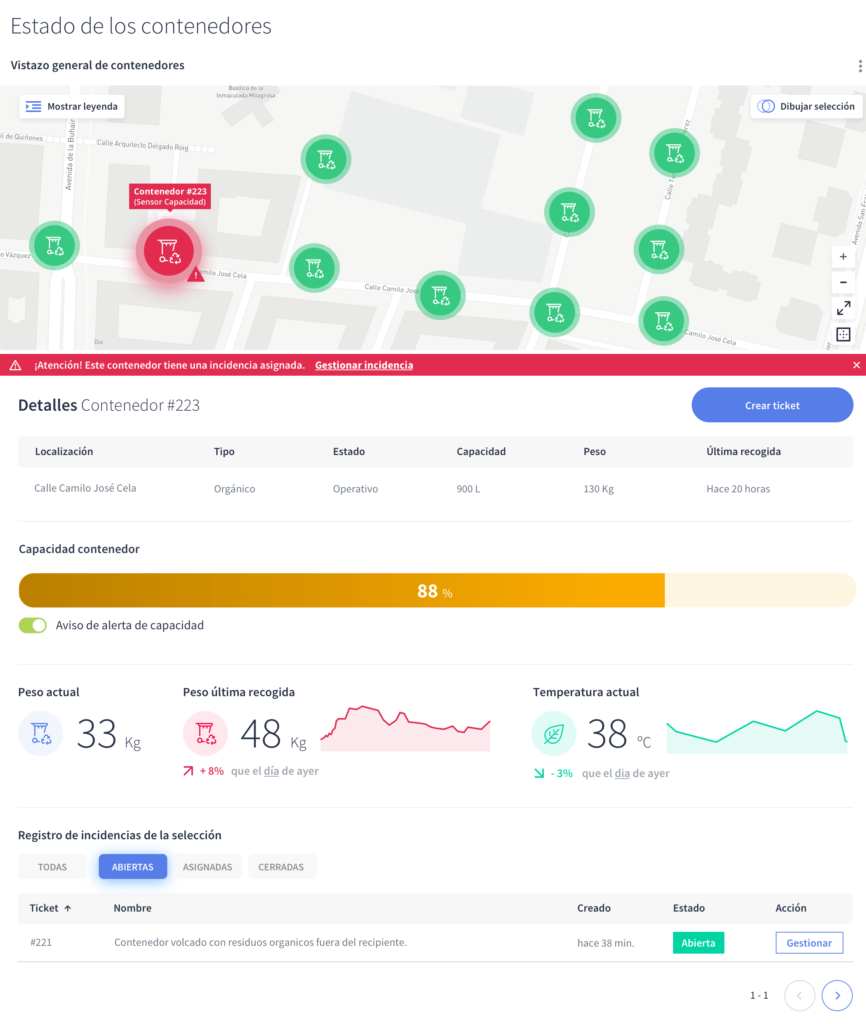Click Peso actual container icon
This screenshot has height=1024, width=866.
[x=40, y=733]
